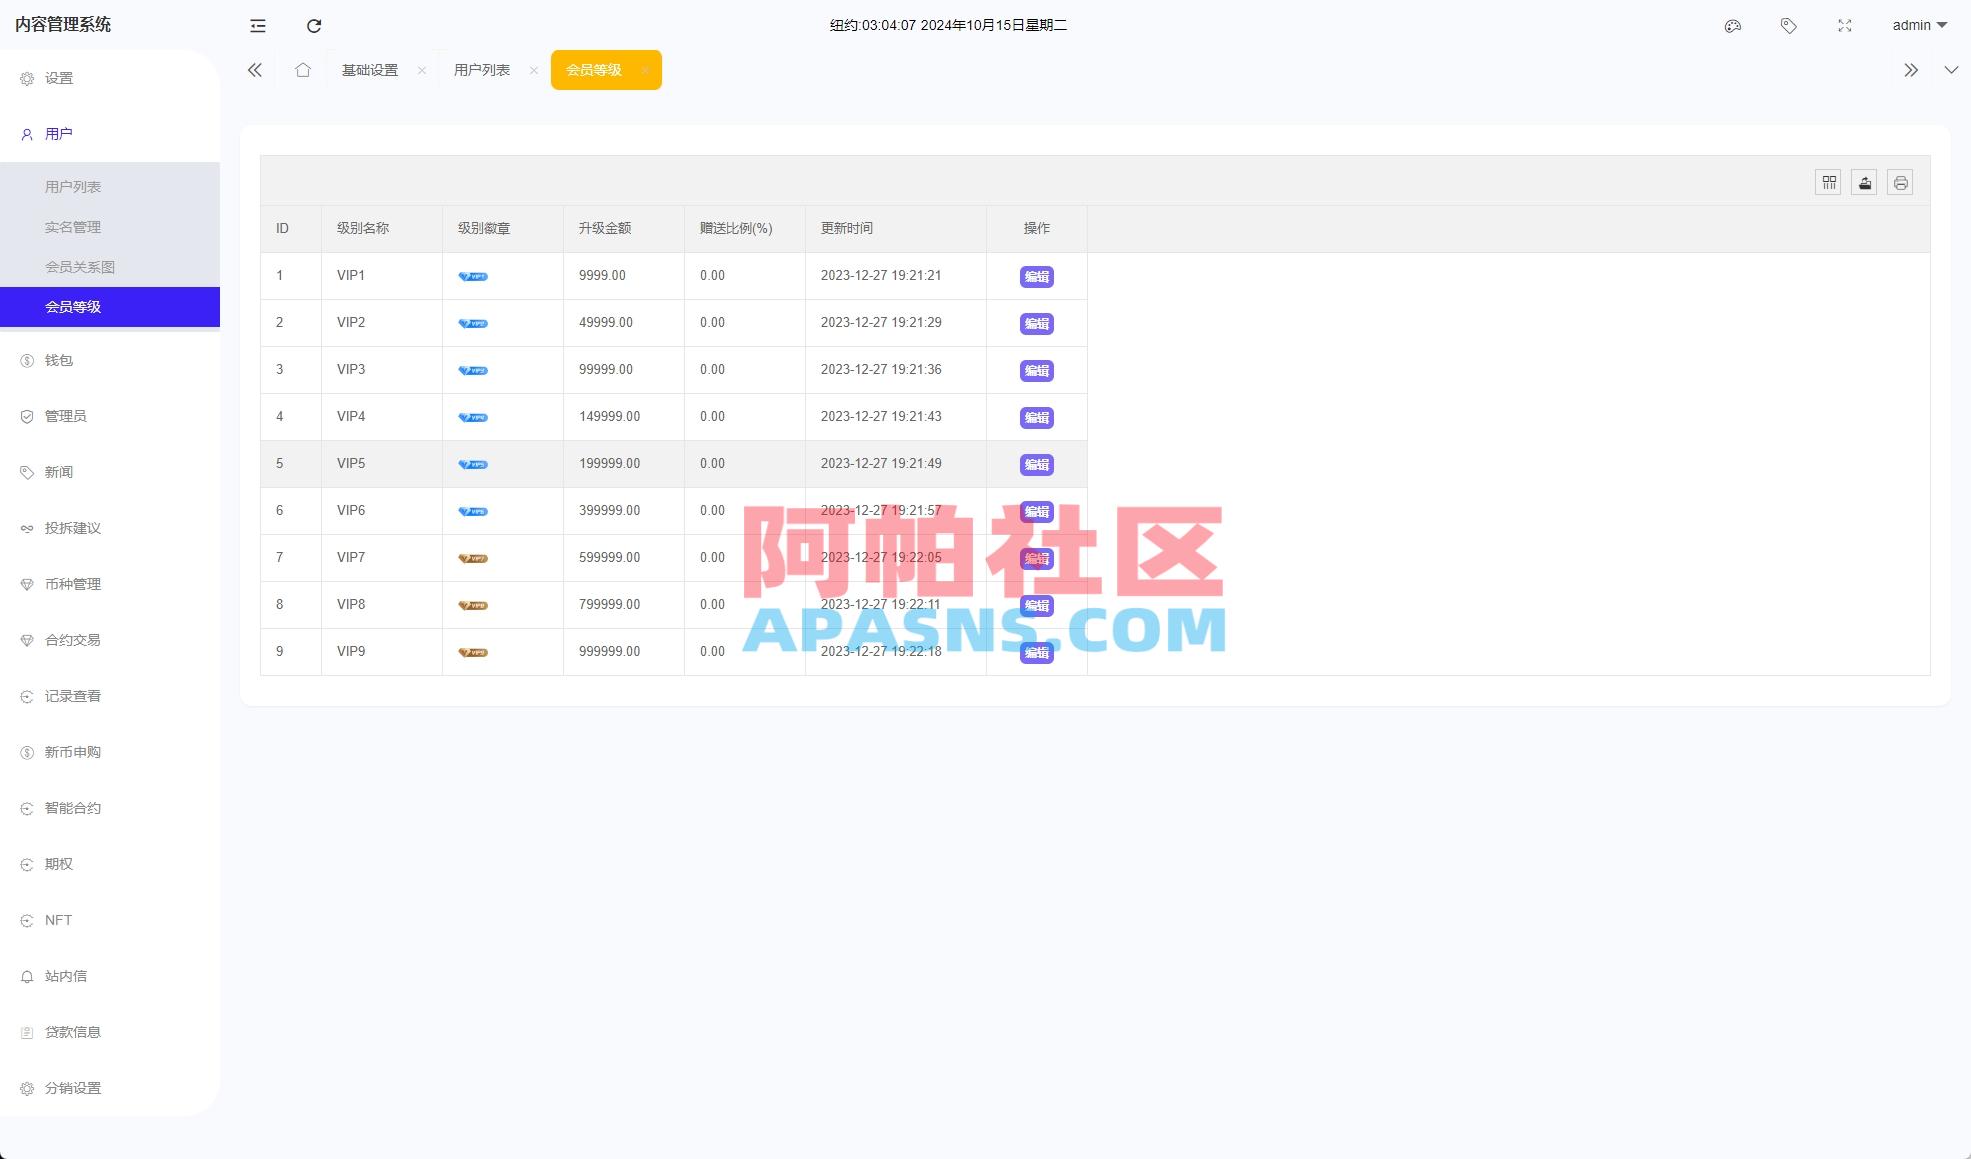Click the VIP7 gold badge thumbnail
Viewport: 1971px width, 1159px height.
472,558
